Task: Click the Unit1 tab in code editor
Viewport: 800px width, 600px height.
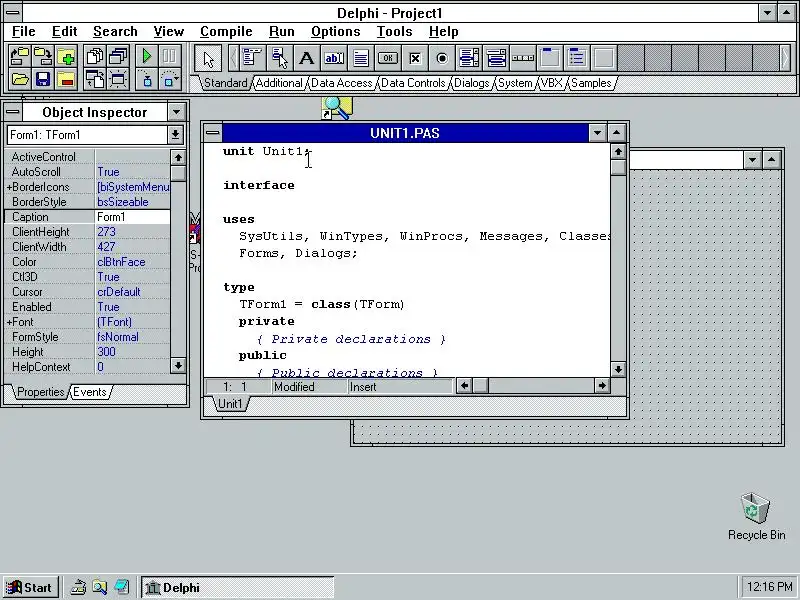Action: pyautogui.click(x=230, y=404)
